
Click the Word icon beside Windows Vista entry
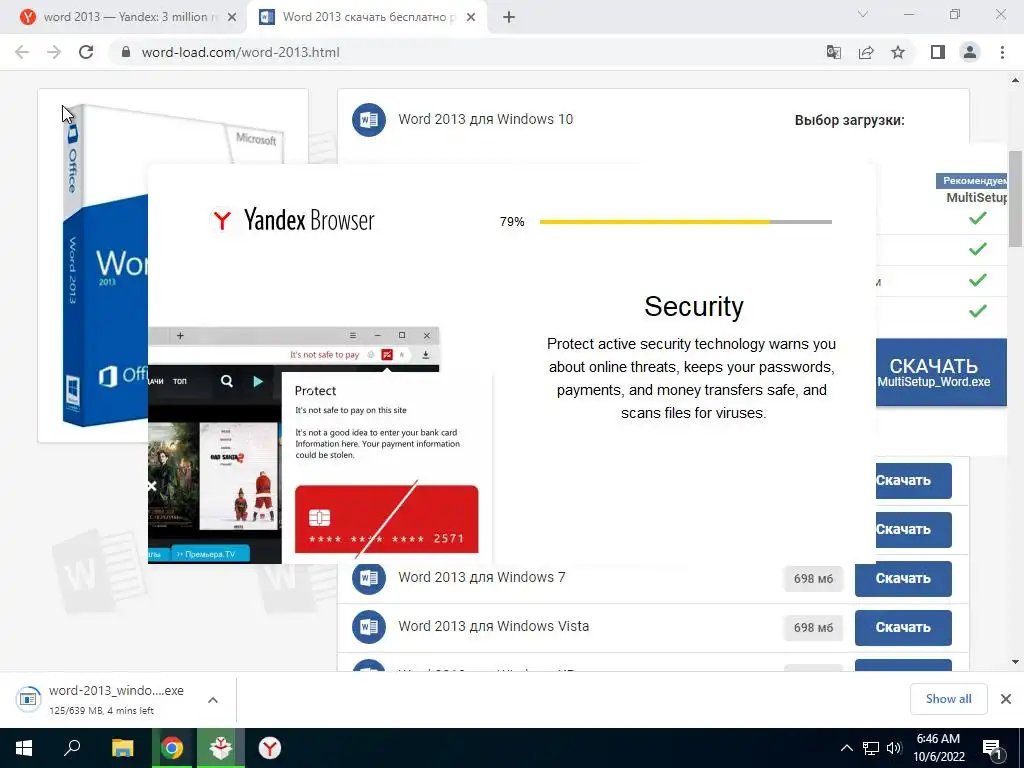pos(369,627)
